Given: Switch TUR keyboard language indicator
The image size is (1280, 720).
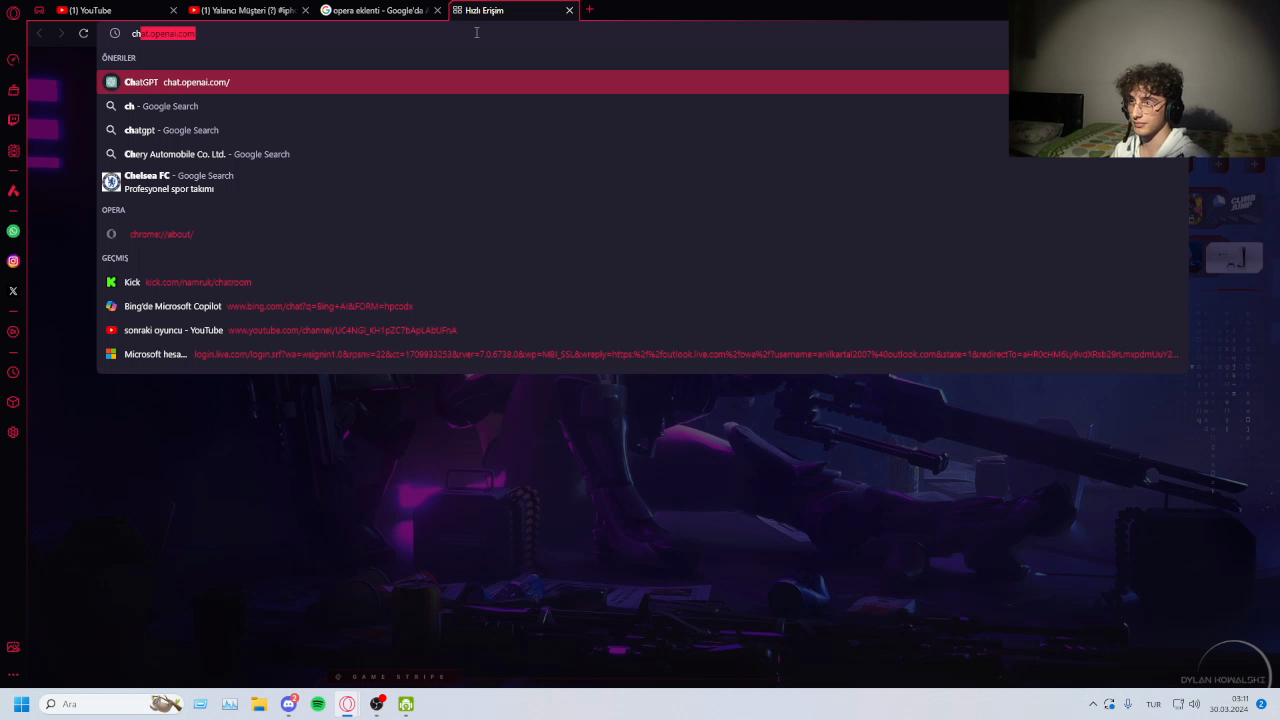Looking at the screenshot, I should point(1153,704).
